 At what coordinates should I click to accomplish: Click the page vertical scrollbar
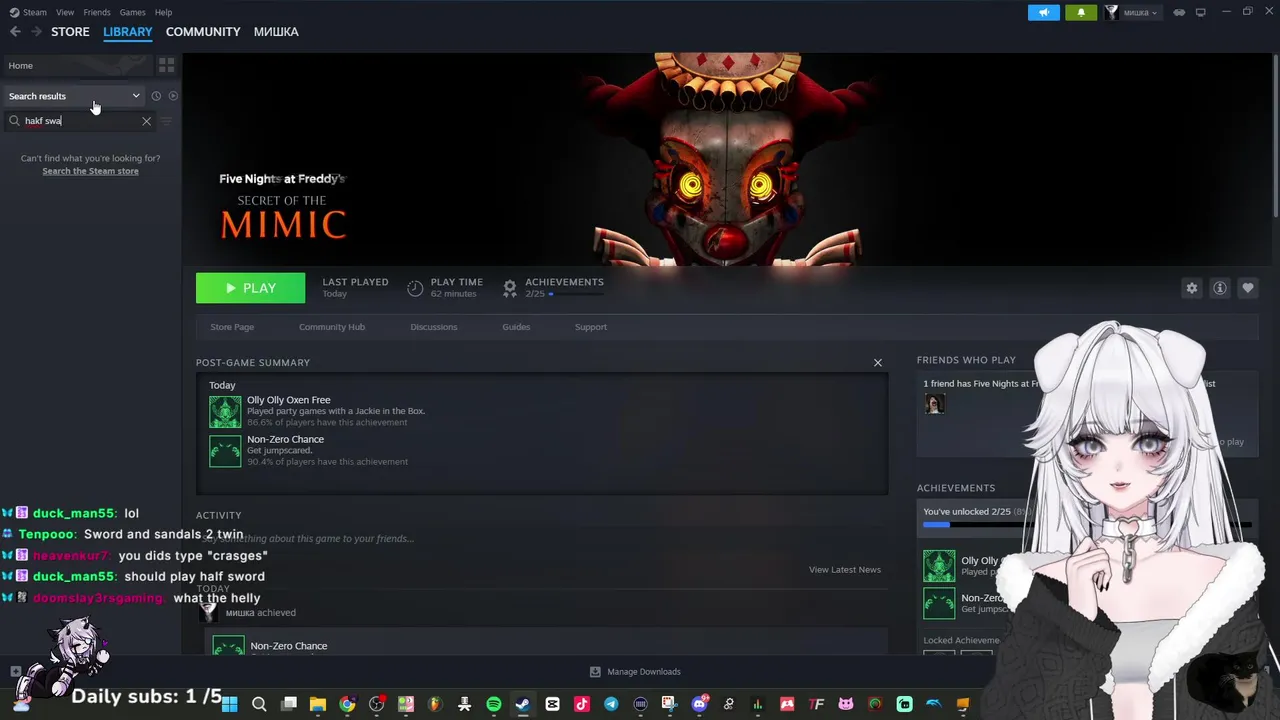[1275, 135]
